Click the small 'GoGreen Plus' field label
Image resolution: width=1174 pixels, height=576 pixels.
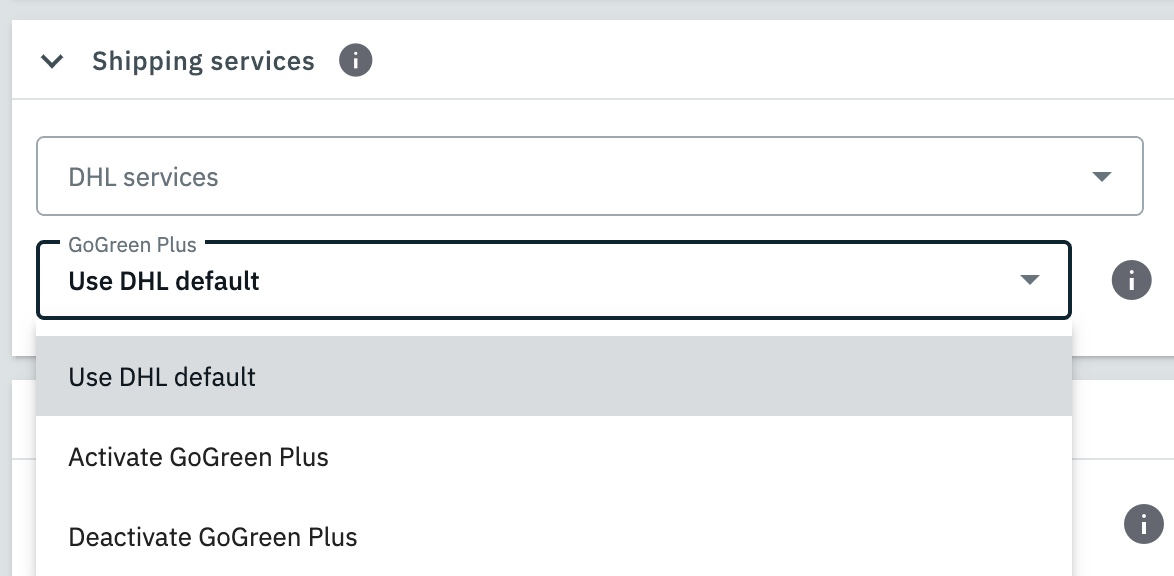pyautogui.click(x=132, y=245)
